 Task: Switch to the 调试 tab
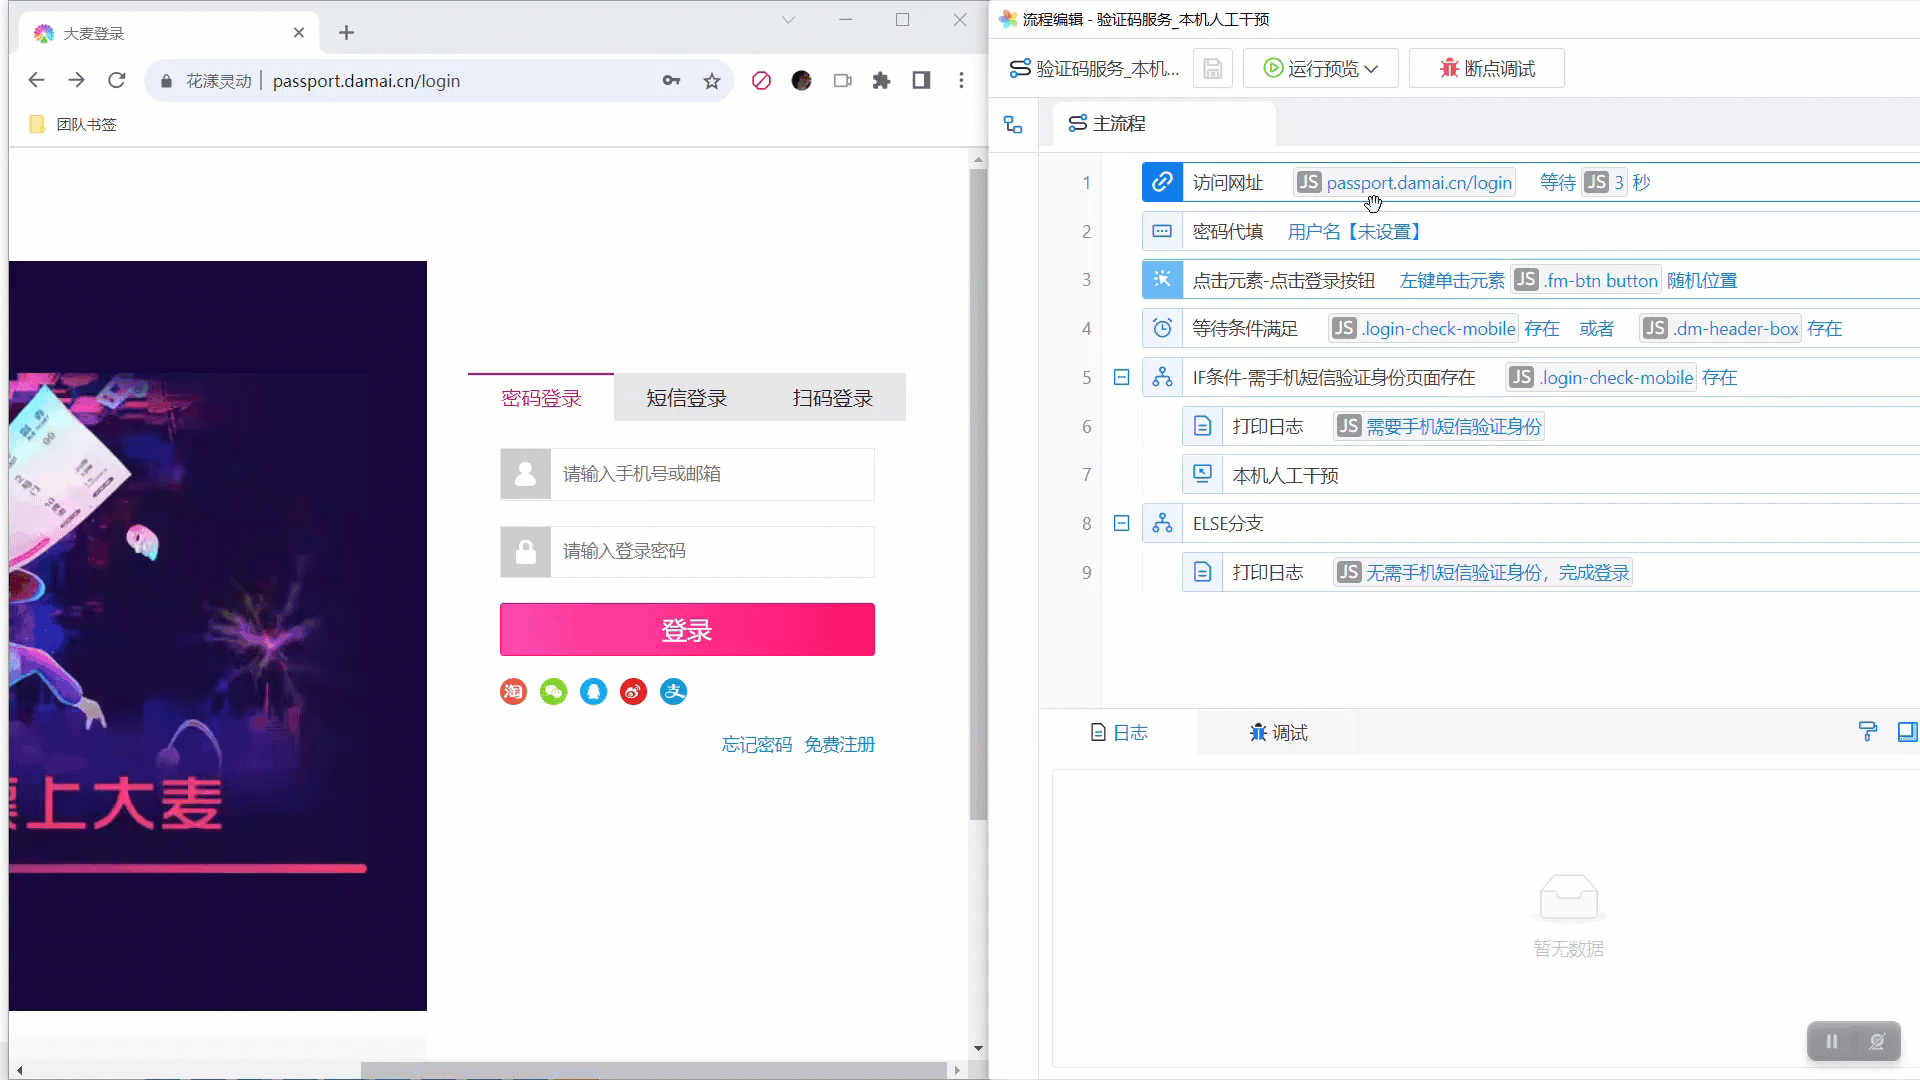click(1278, 733)
